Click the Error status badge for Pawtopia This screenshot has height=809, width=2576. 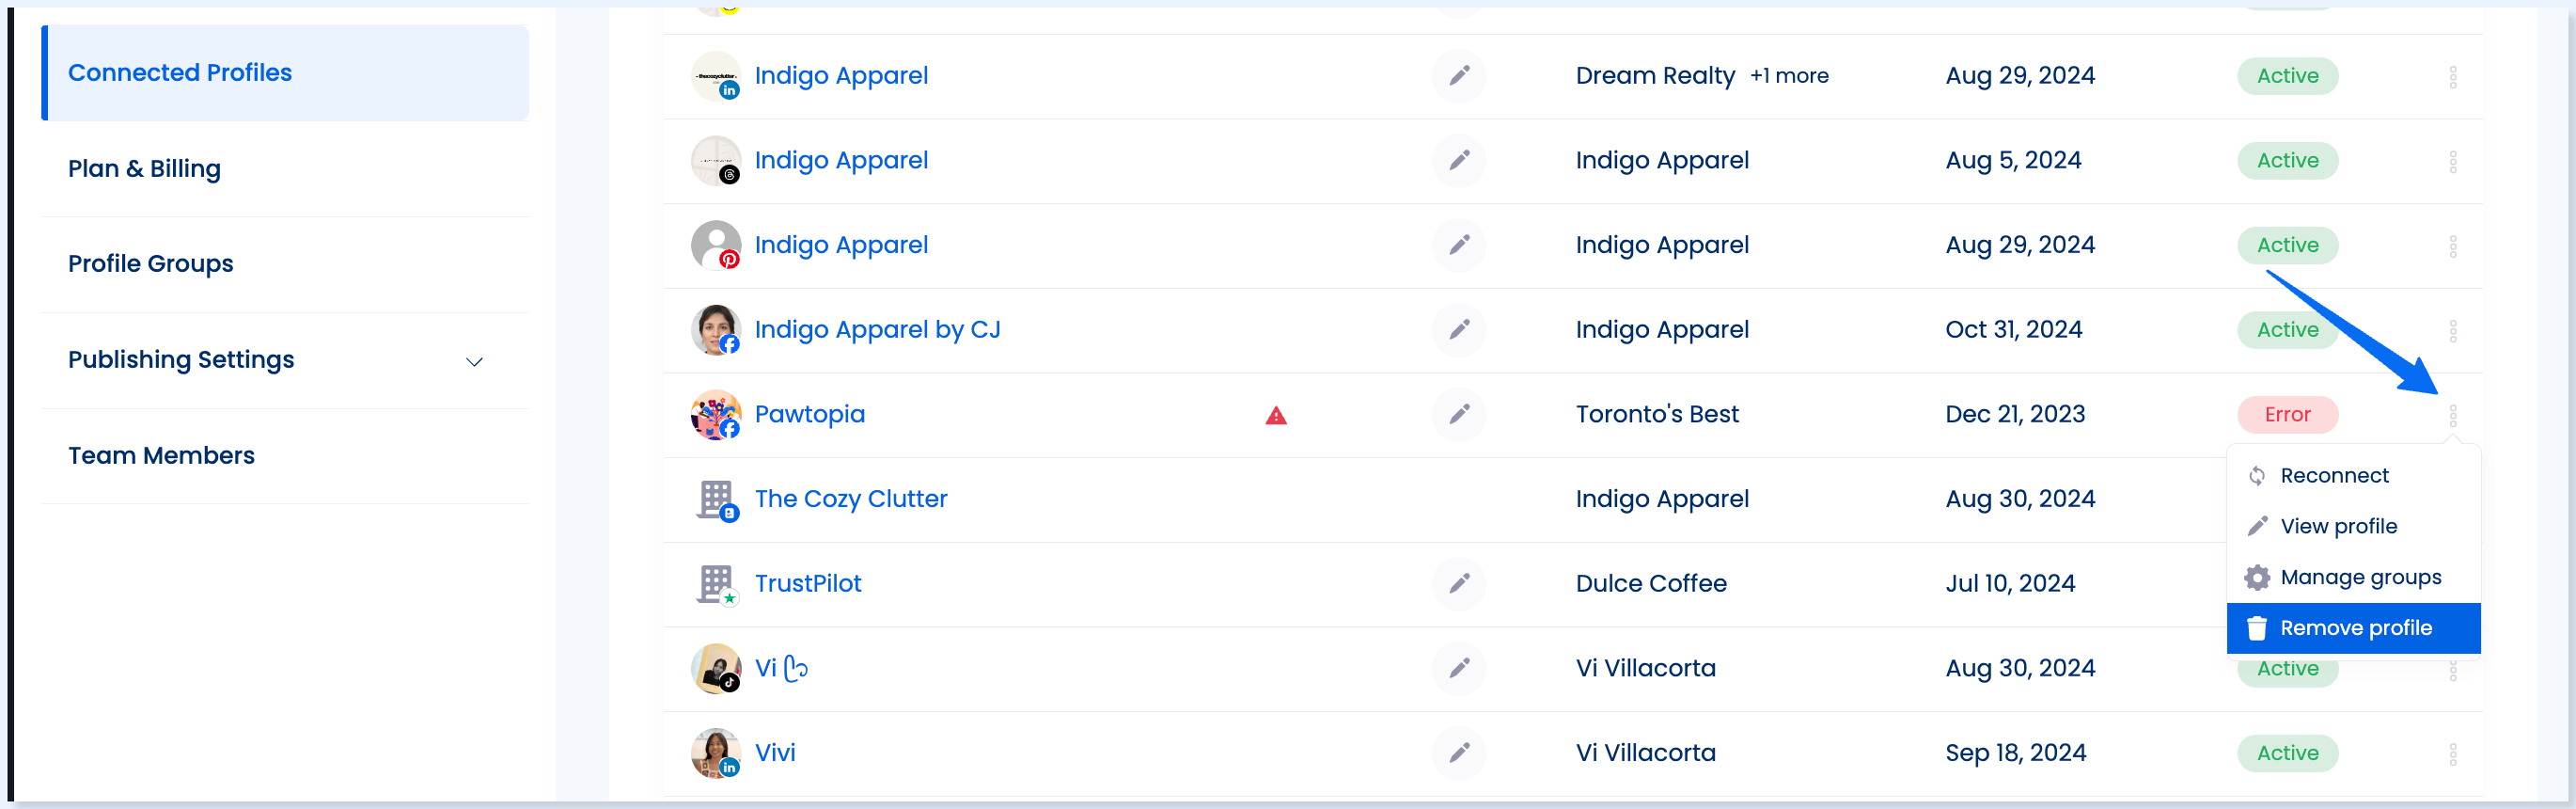coord(2287,414)
